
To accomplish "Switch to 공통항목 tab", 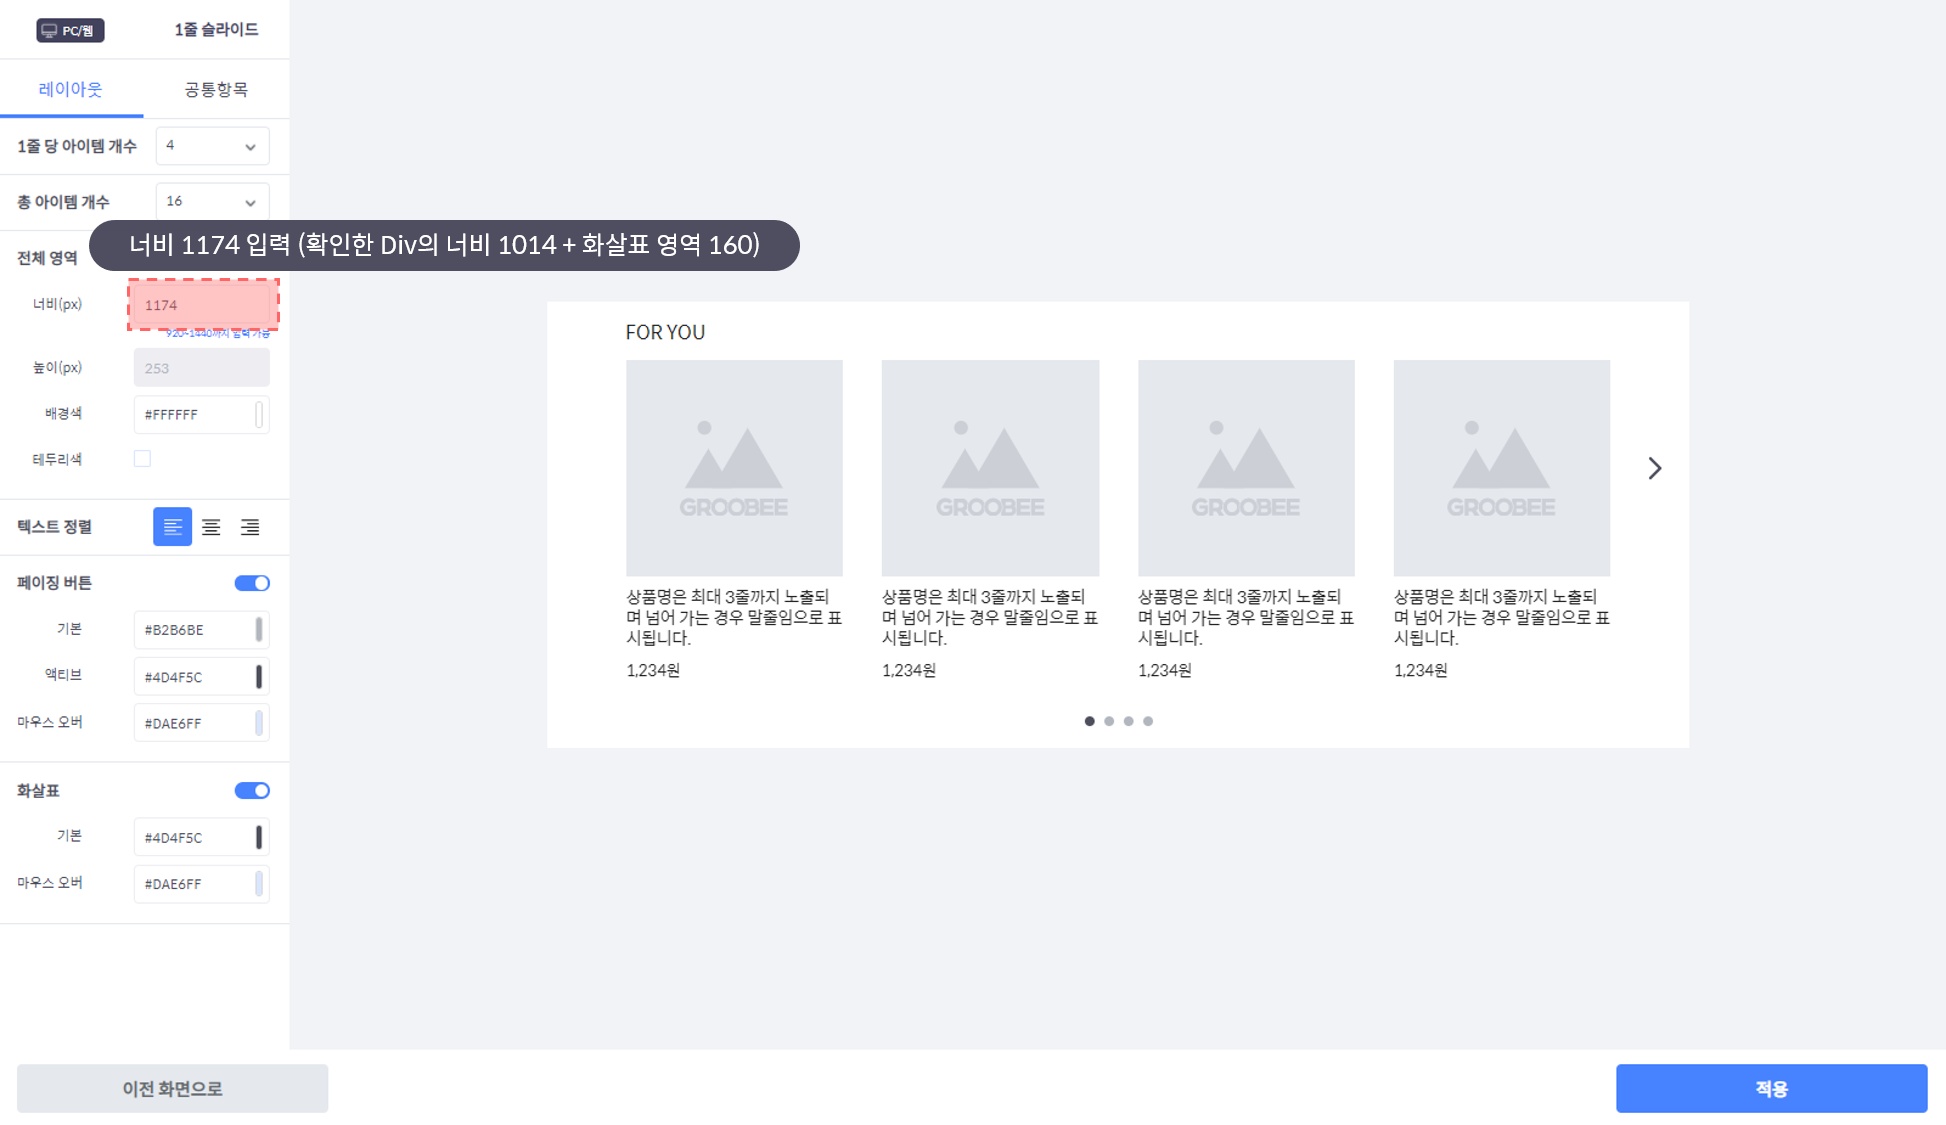I will tap(216, 89).
